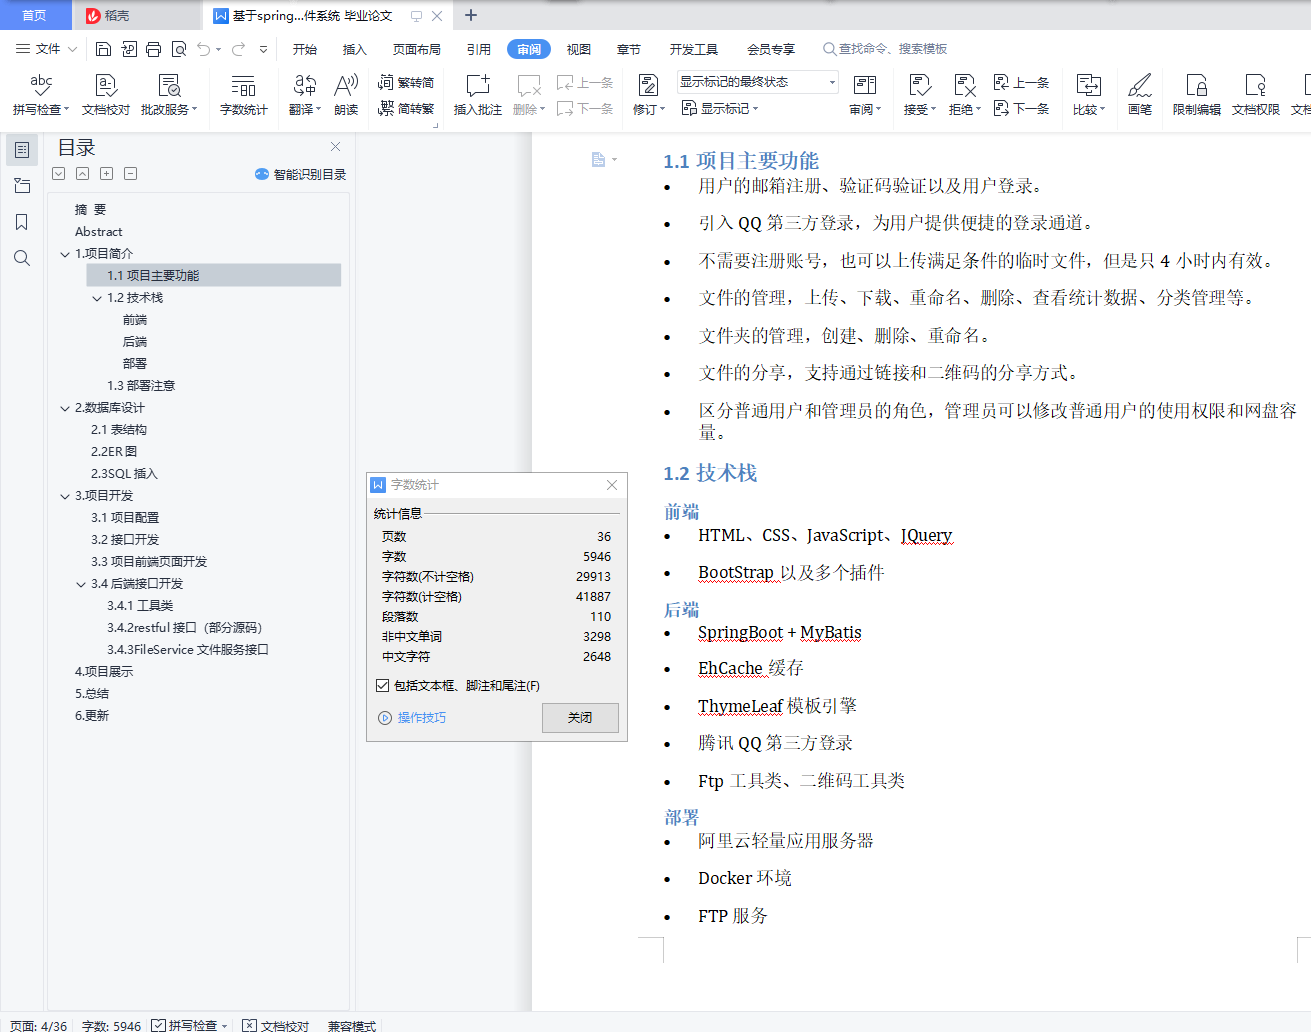Open spelling check (拼写检查) tool

[x=41, y=95]
